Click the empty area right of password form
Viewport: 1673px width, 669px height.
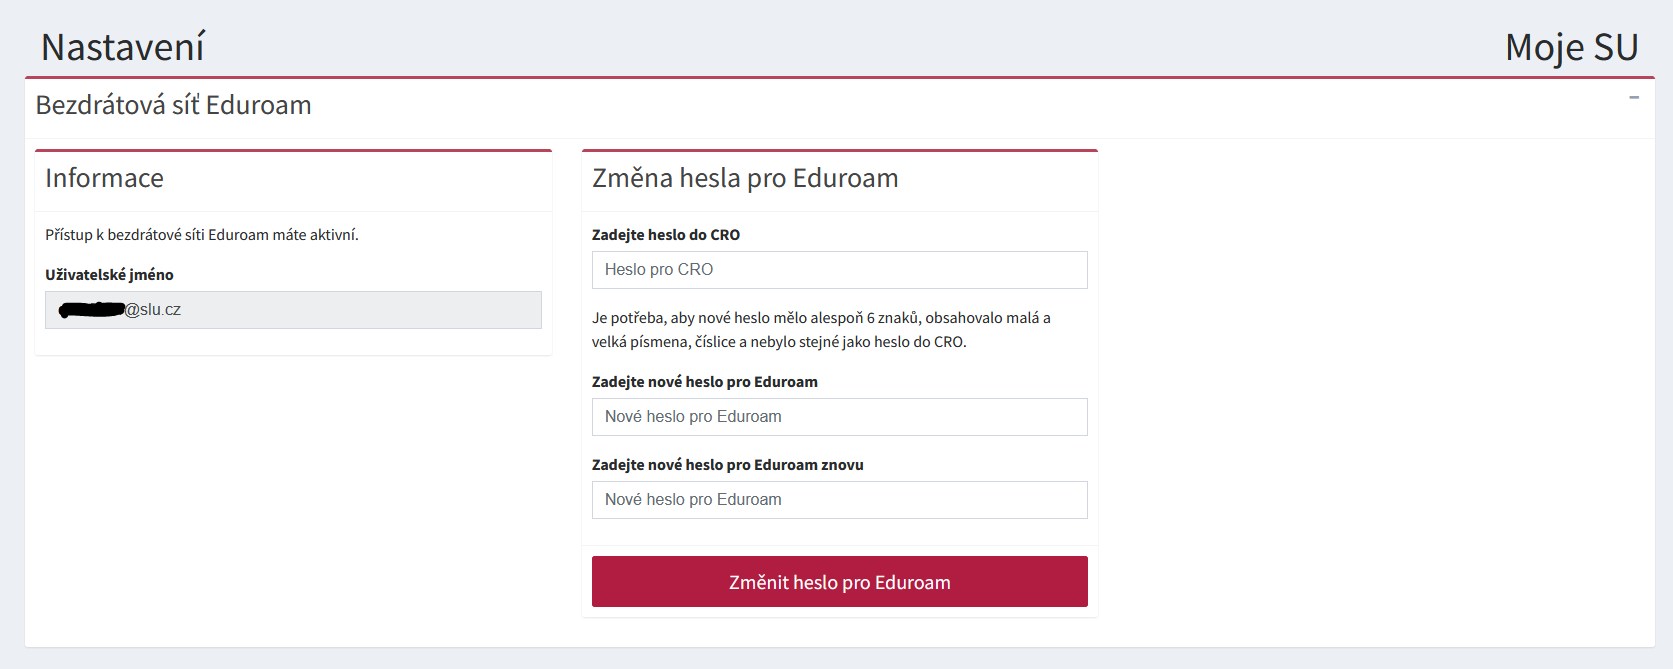[x=1375, y=390]
